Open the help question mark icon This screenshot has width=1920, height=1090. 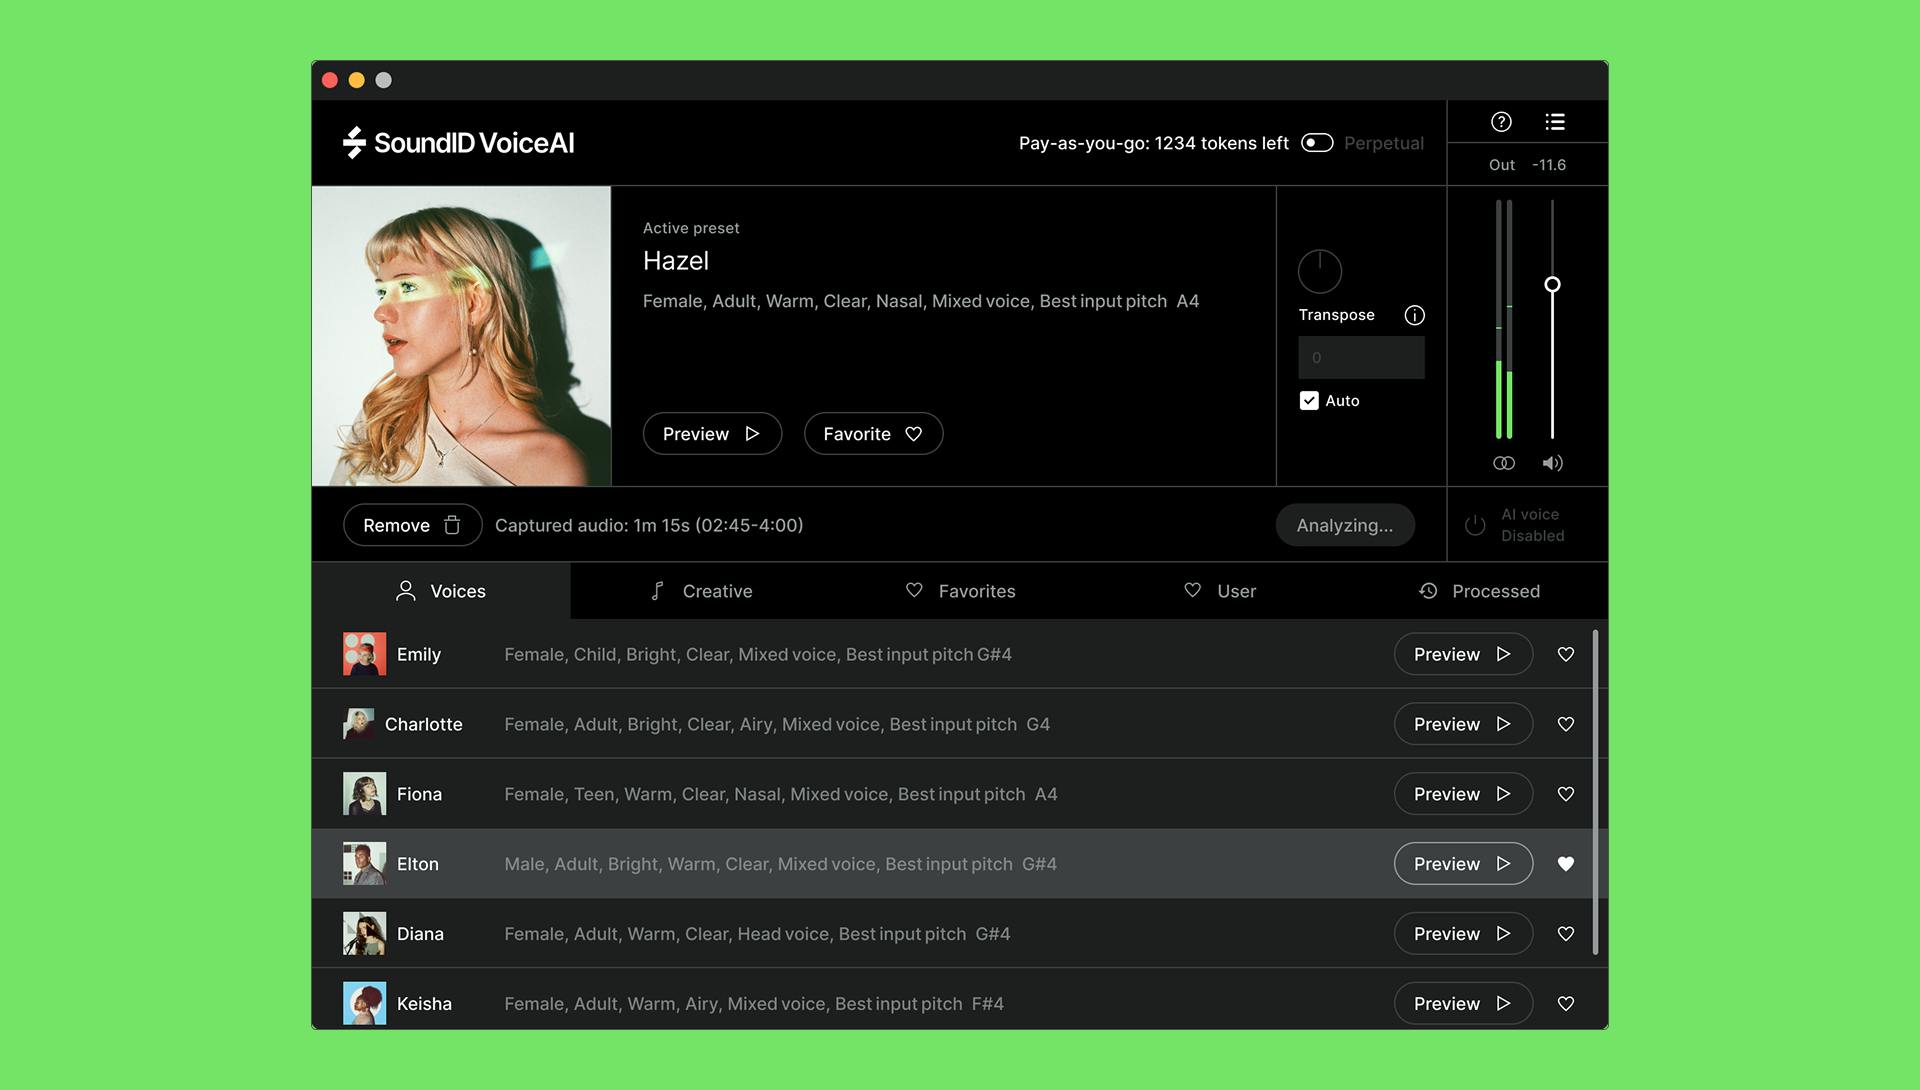(x=1501, y=121)
